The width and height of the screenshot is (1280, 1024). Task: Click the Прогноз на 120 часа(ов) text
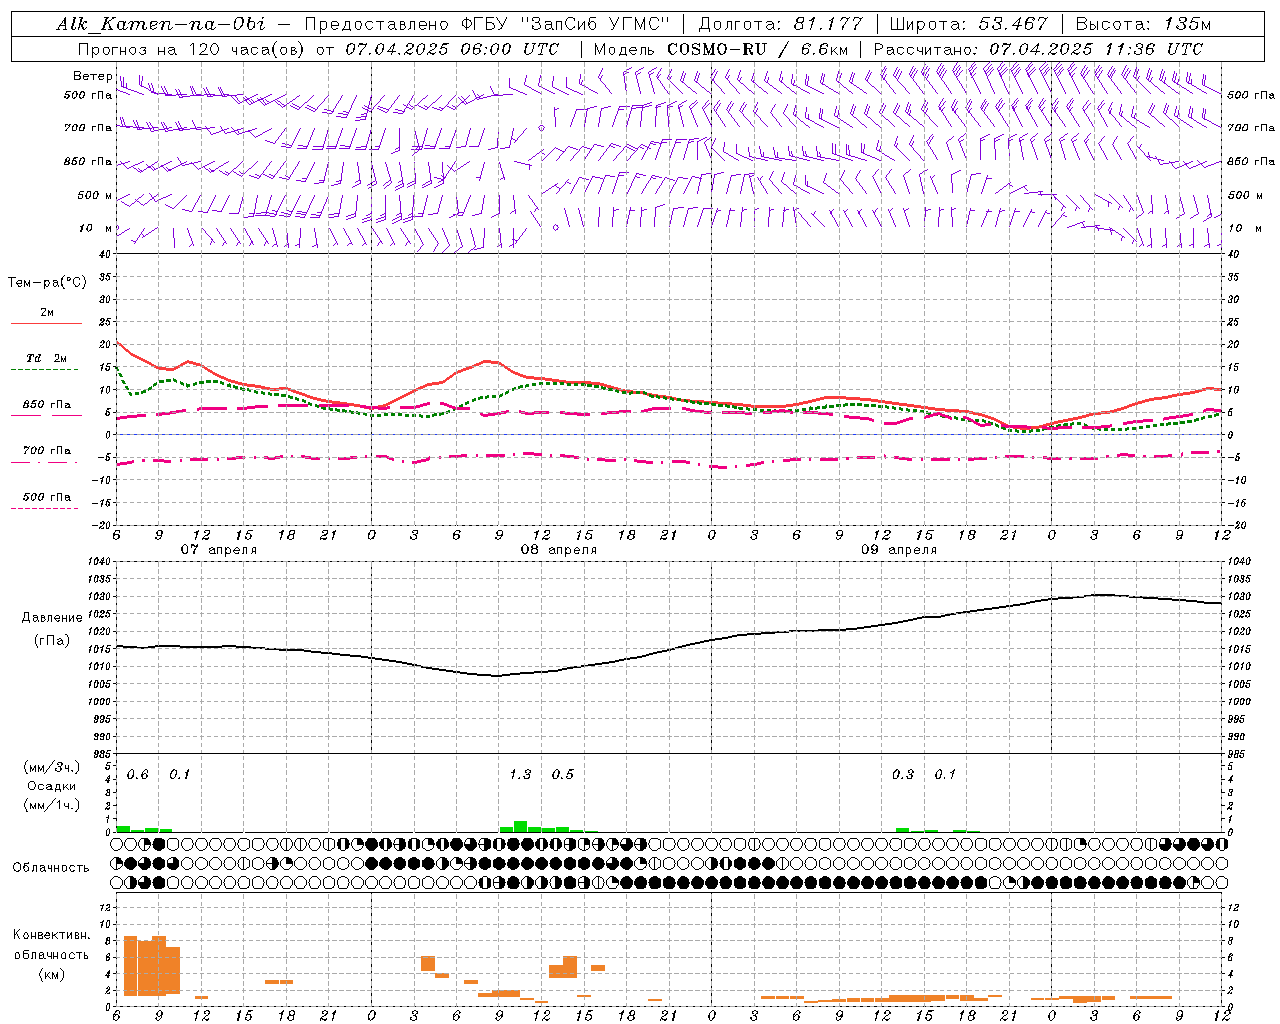pyautogui.click(x=191, y=49)
